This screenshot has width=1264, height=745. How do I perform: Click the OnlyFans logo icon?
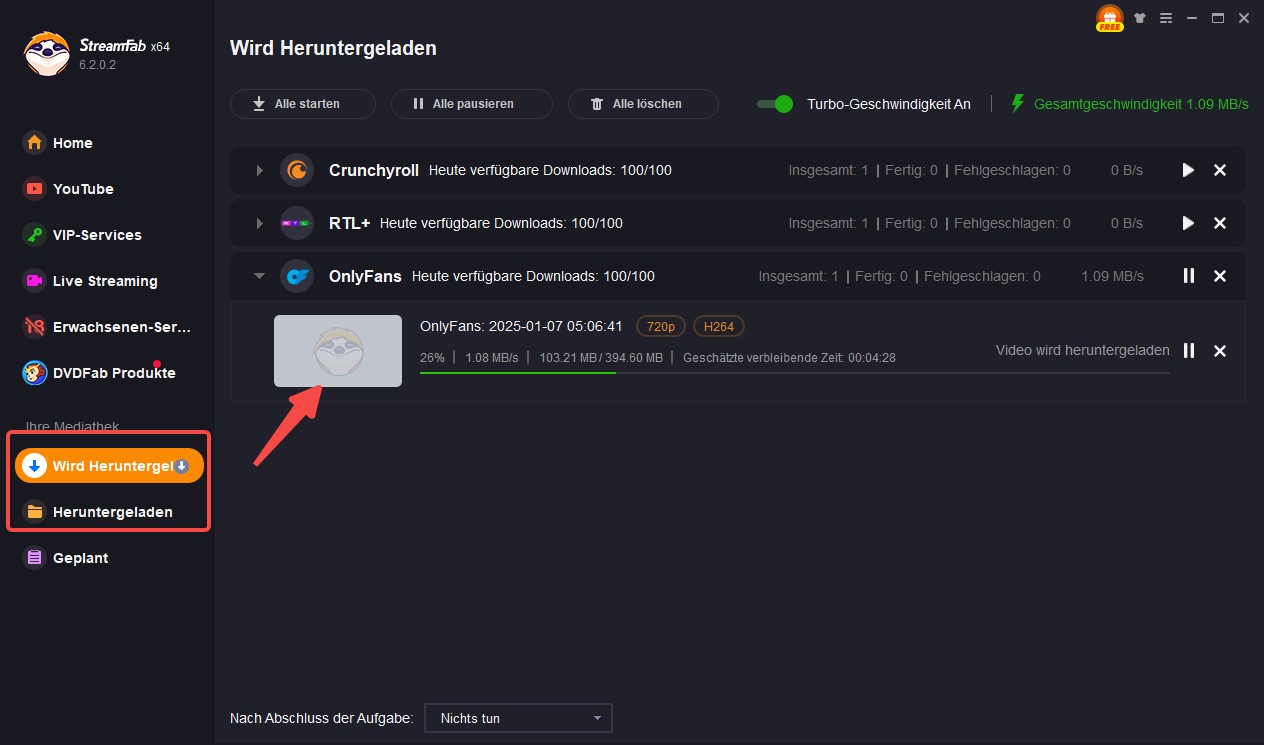297,276
